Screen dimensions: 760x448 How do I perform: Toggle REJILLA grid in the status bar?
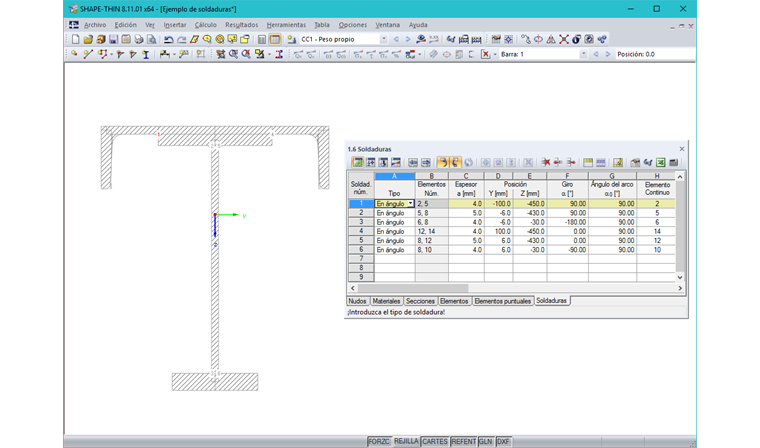pyautogui.click(x=406, y=441)
